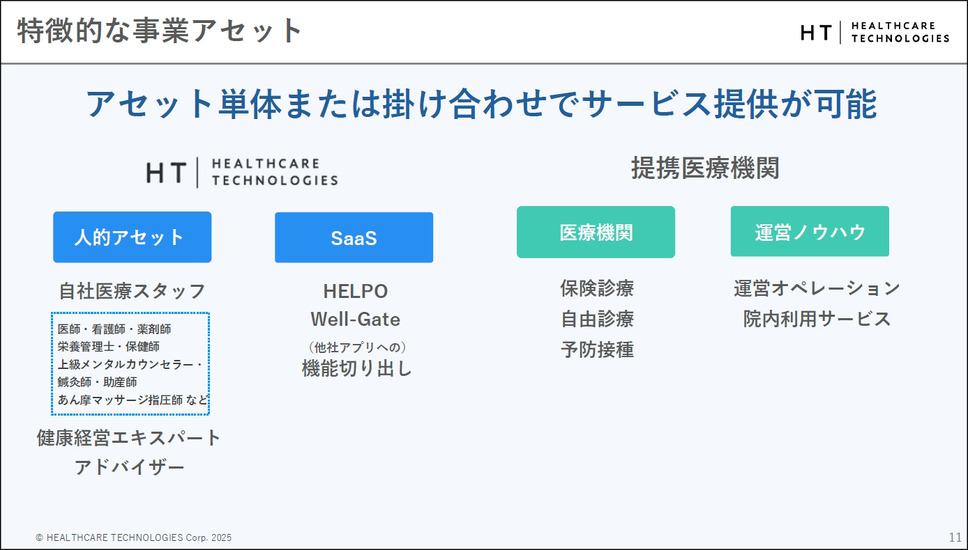968x550 pixels.
Task: Select the dotted box listing medical staff roles
Action: (130, 363)
